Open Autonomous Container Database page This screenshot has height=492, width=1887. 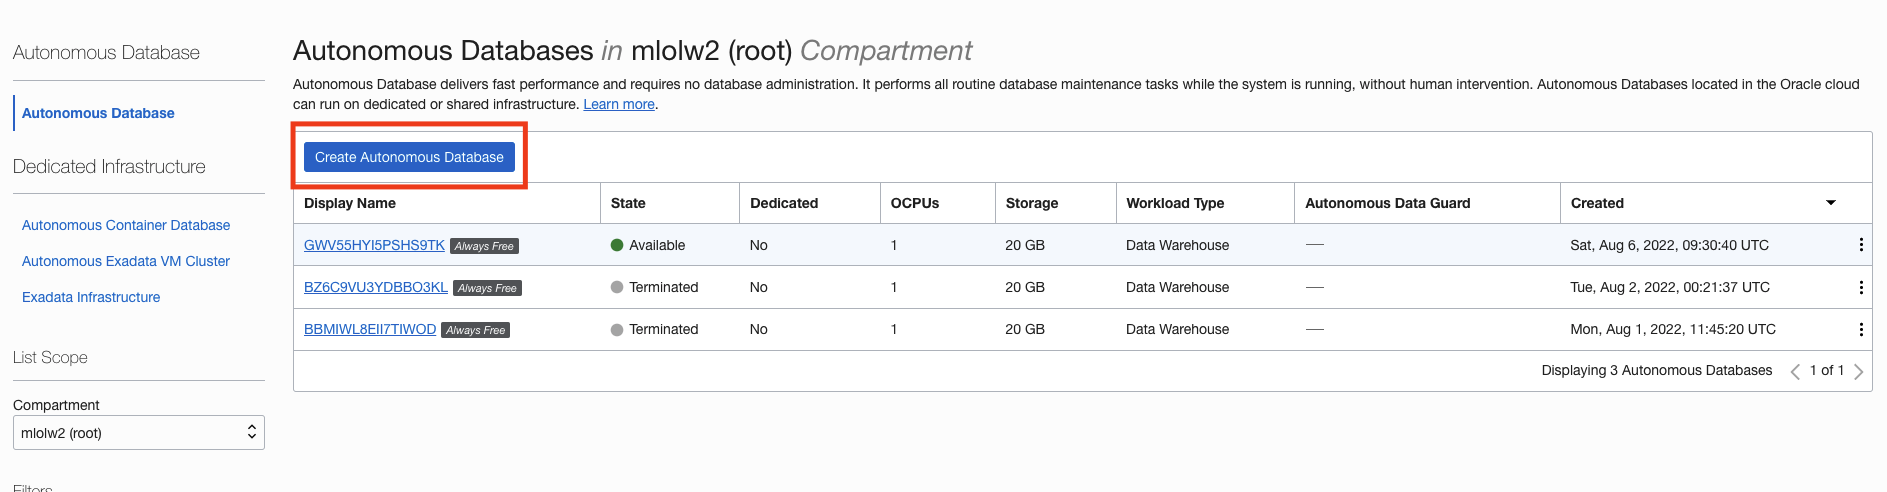pyautogui.click(x=126, y=225)
